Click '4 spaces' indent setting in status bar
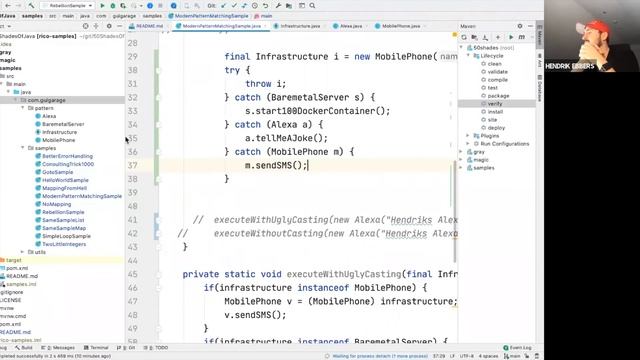 [x=488, y=356]
